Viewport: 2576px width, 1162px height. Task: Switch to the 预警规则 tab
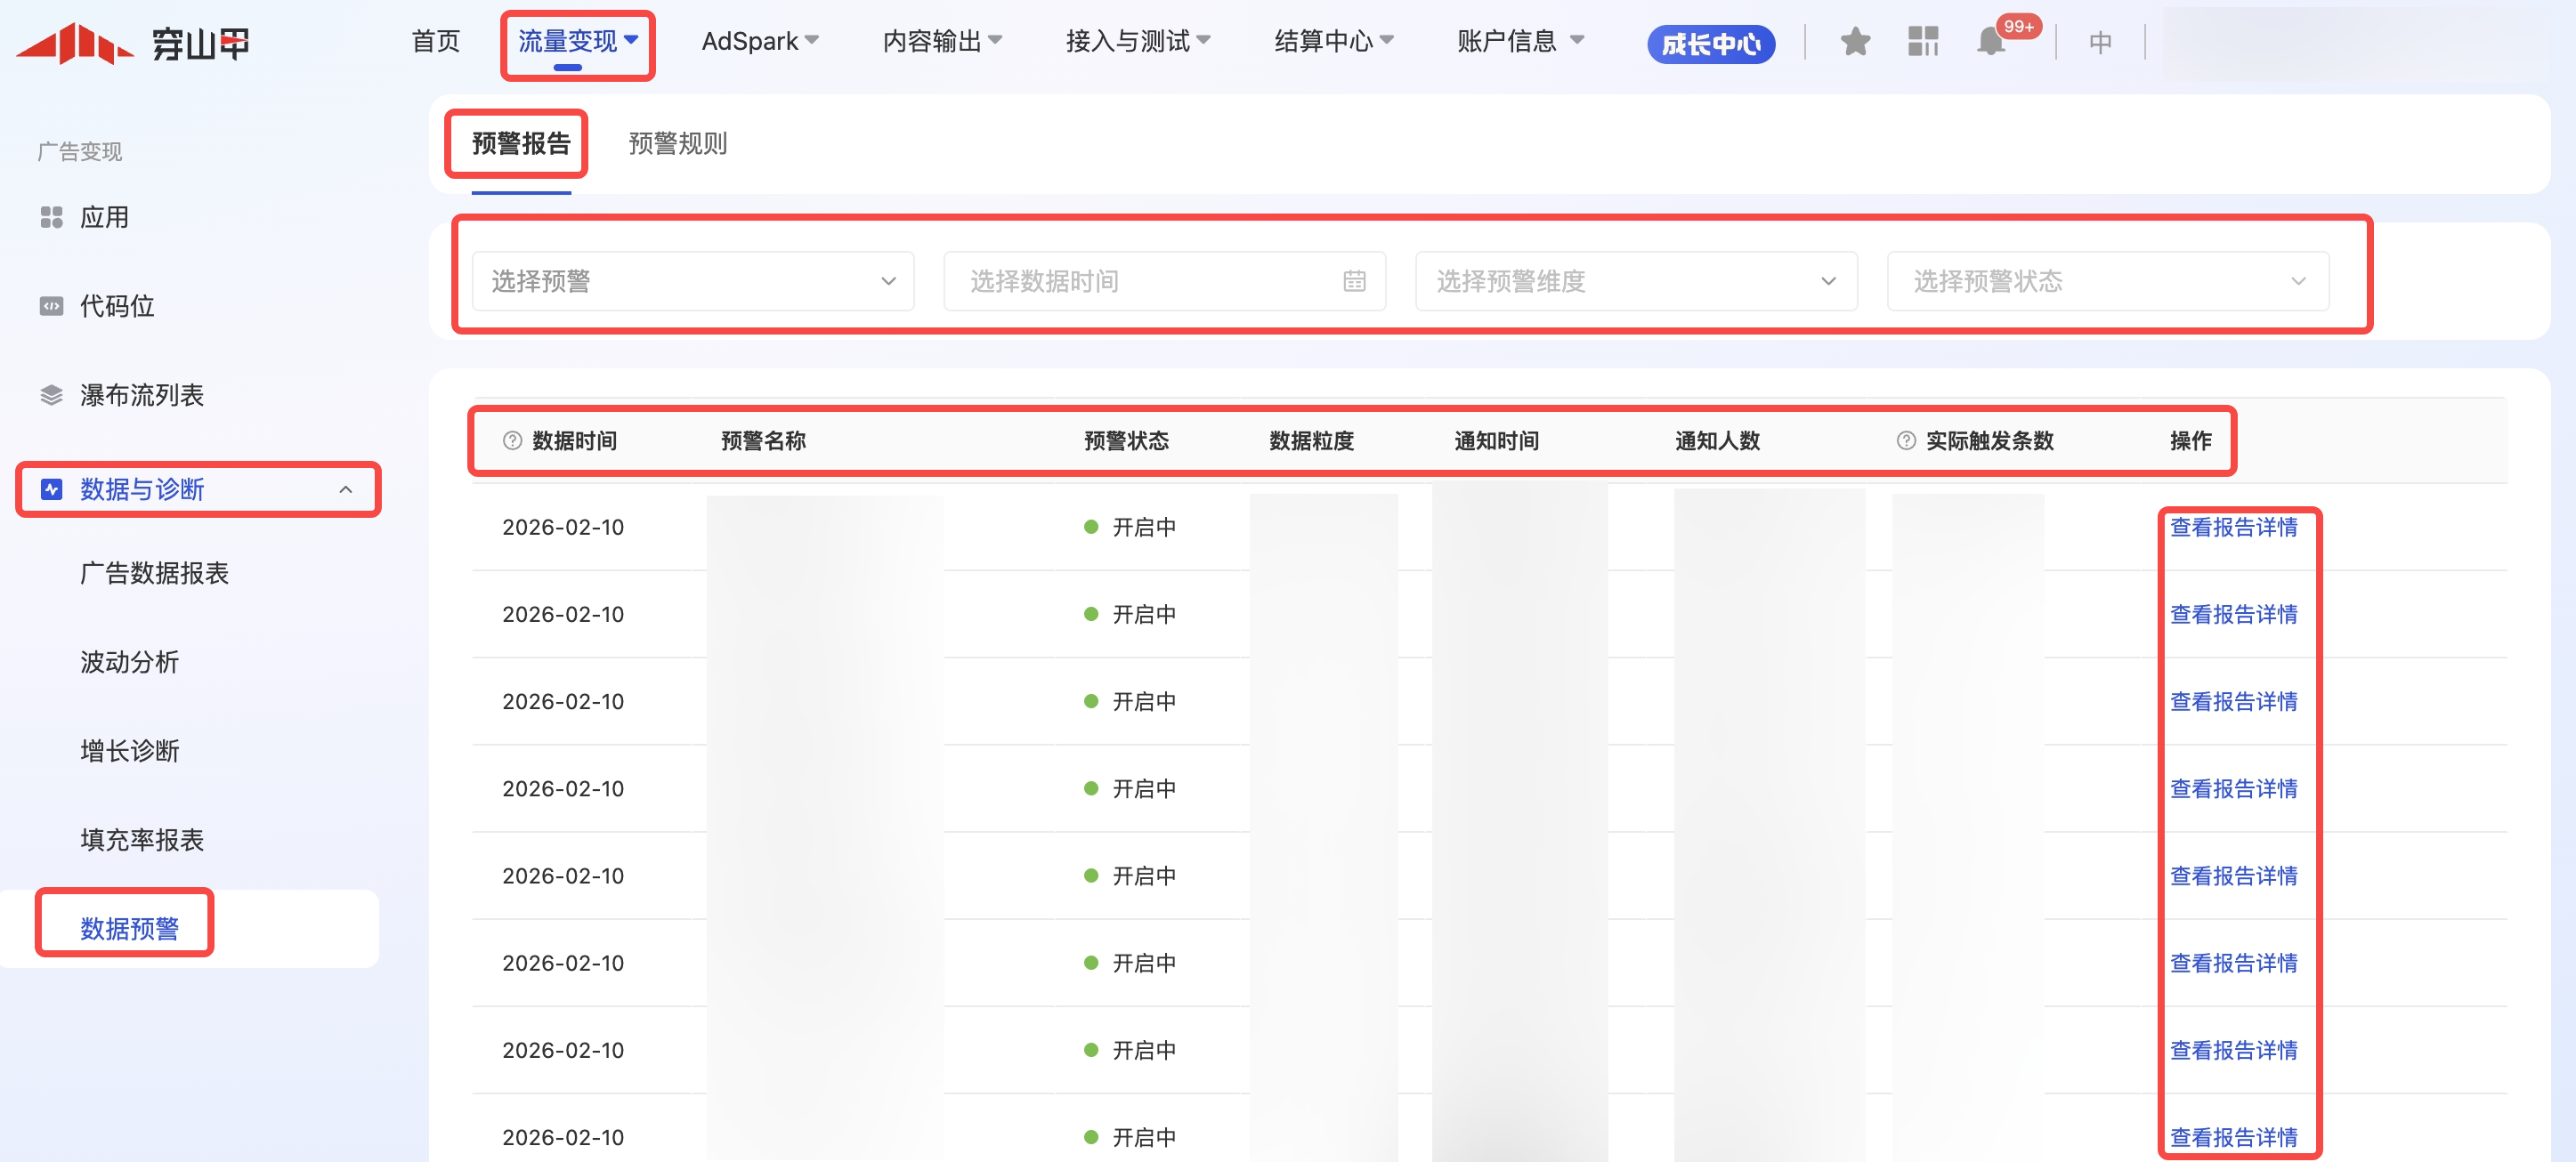point(677,144)
